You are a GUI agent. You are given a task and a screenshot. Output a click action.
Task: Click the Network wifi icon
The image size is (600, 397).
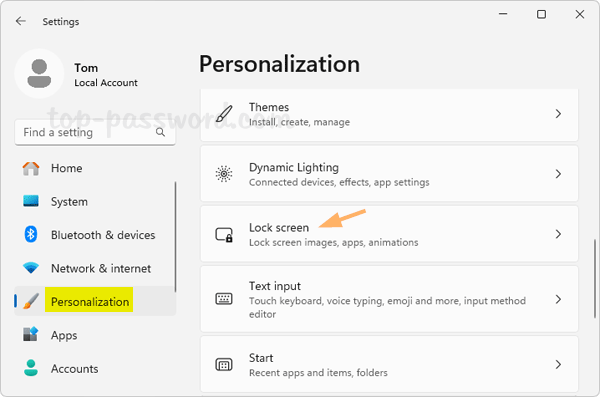tap(31, 268)
